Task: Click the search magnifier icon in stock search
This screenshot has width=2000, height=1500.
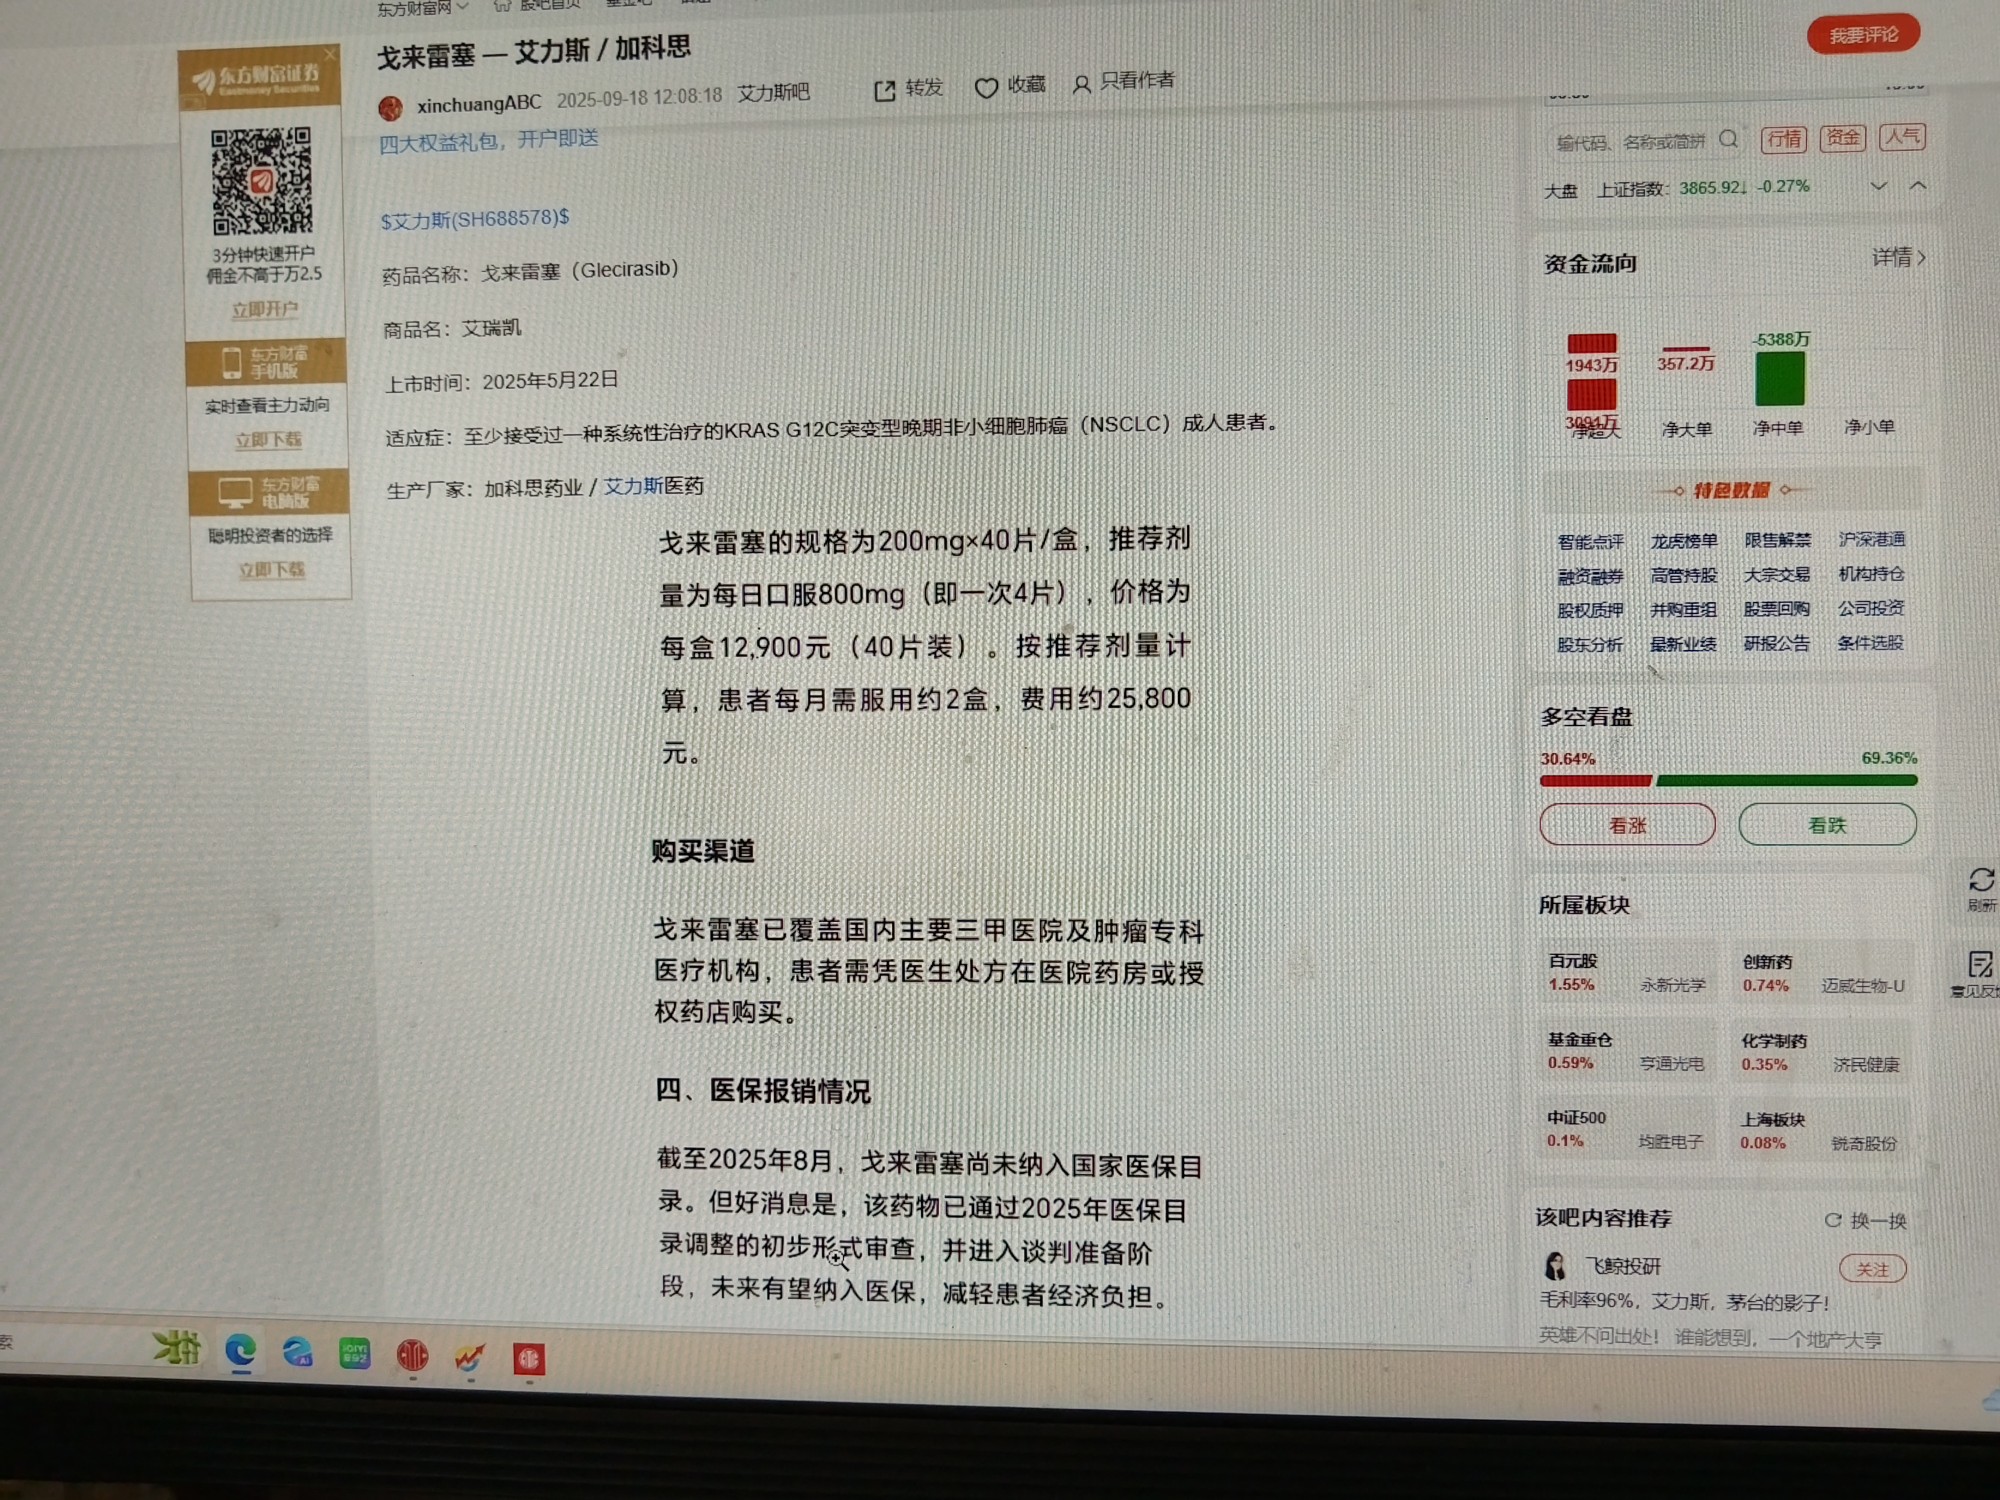Action: tap(1728, 139)
